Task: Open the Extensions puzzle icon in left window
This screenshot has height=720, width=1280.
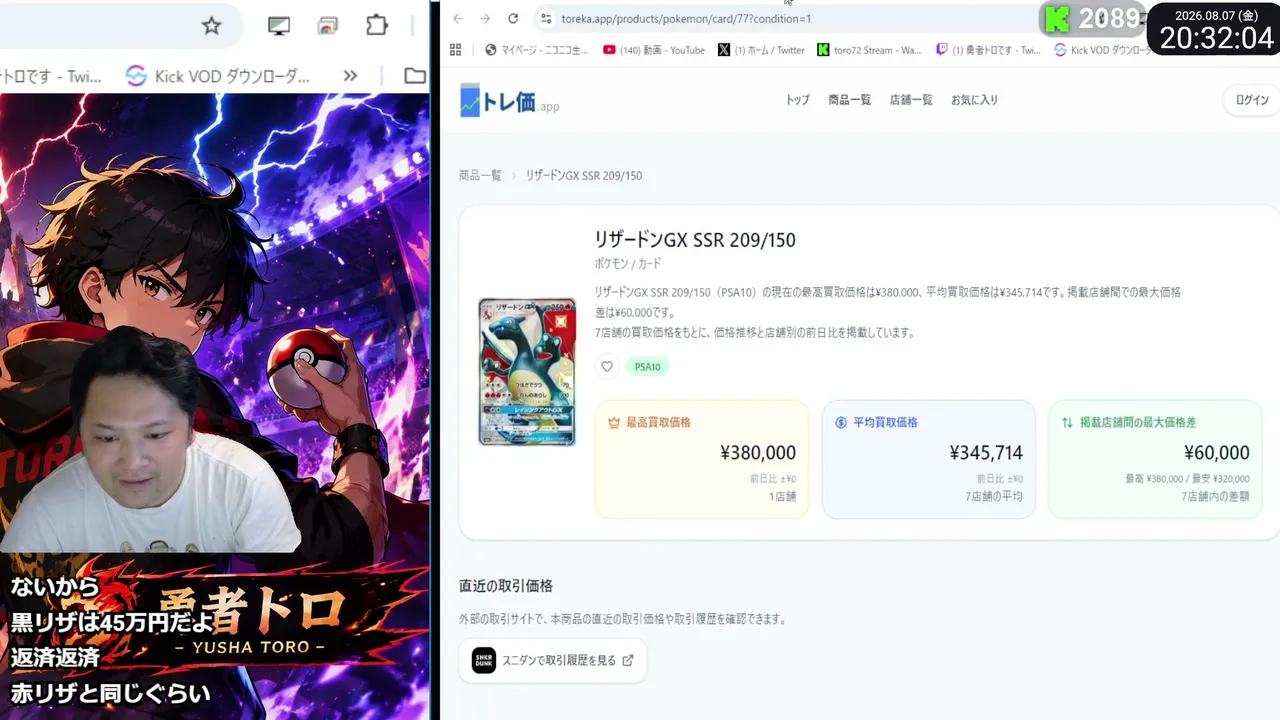Action: [x=376, y=26]
